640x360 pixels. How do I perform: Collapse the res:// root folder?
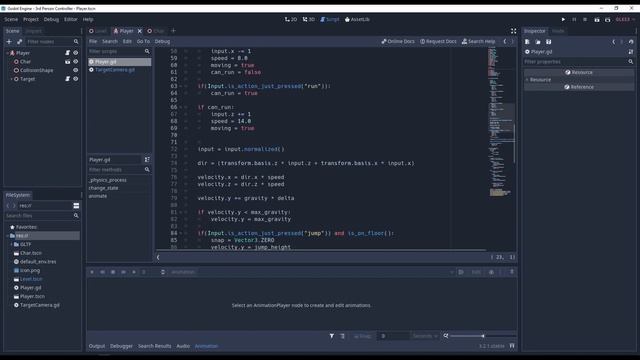[x=7, y=236]
